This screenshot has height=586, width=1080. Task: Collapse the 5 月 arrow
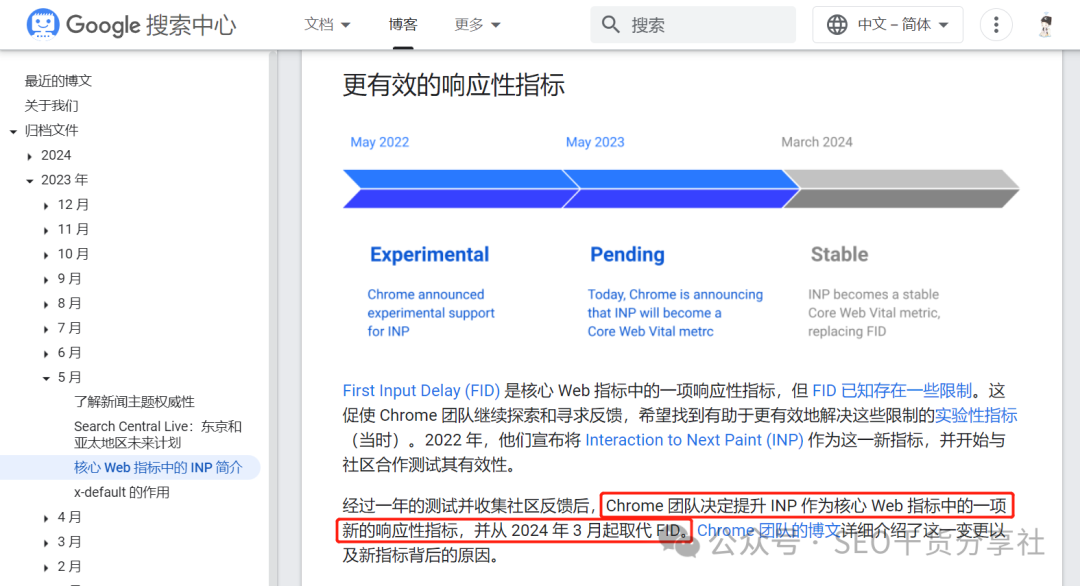point(46,378)
